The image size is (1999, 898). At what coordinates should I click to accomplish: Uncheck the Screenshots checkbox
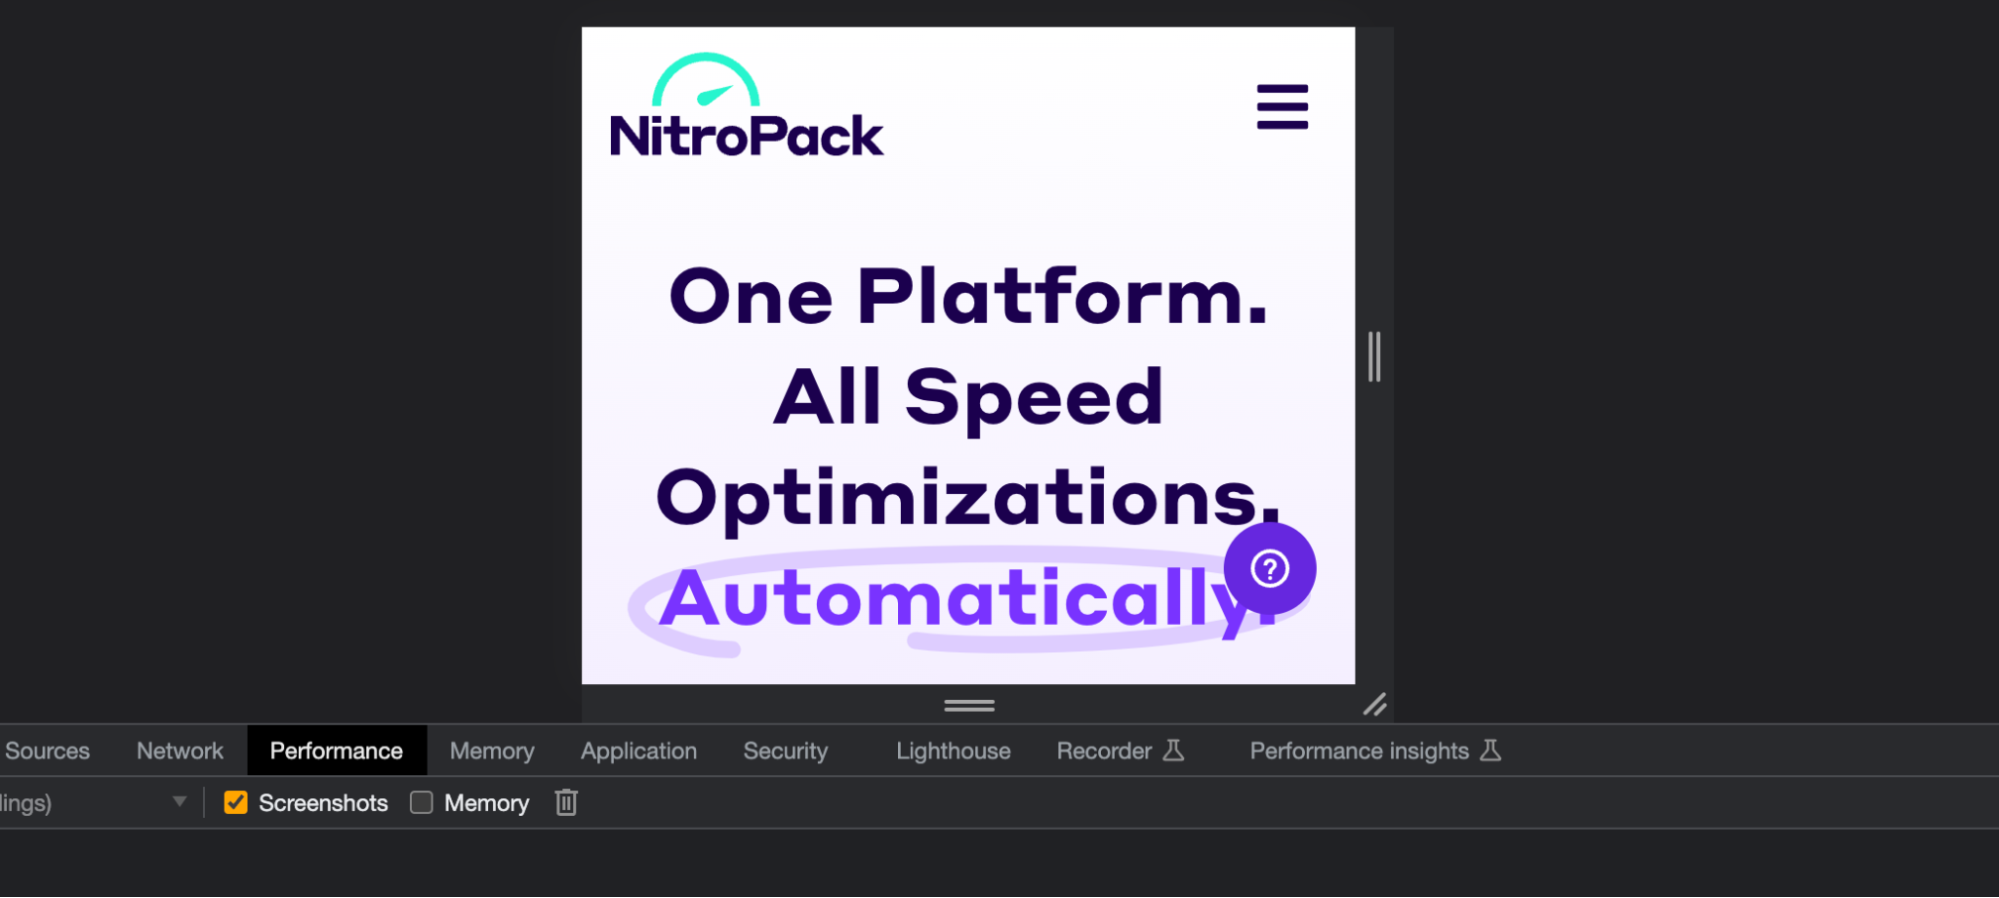pyautogui.click(x=236, y=802)
